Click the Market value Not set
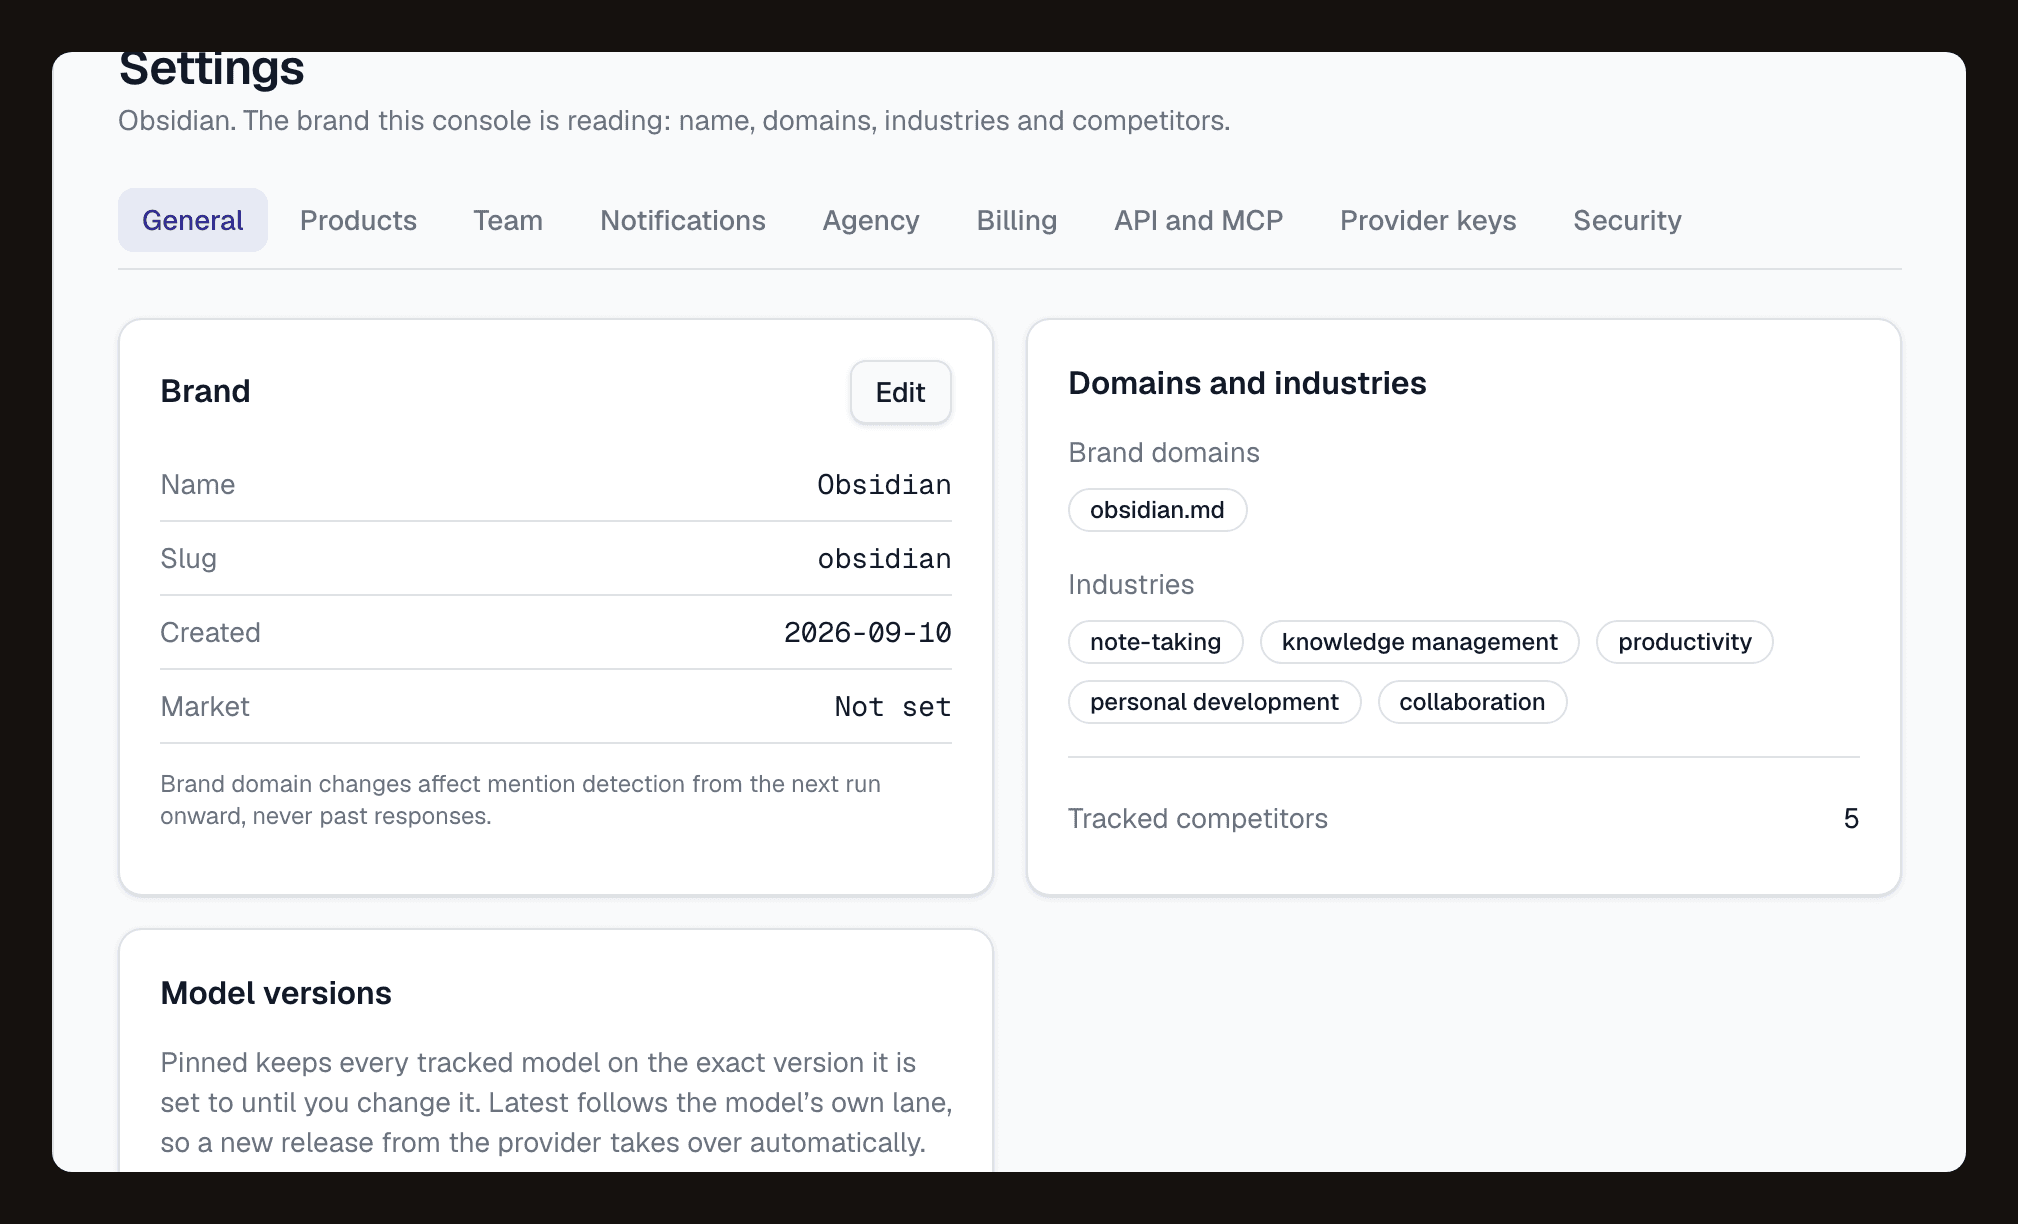Screen dimensions: 2018x1224 coord(892,707)
